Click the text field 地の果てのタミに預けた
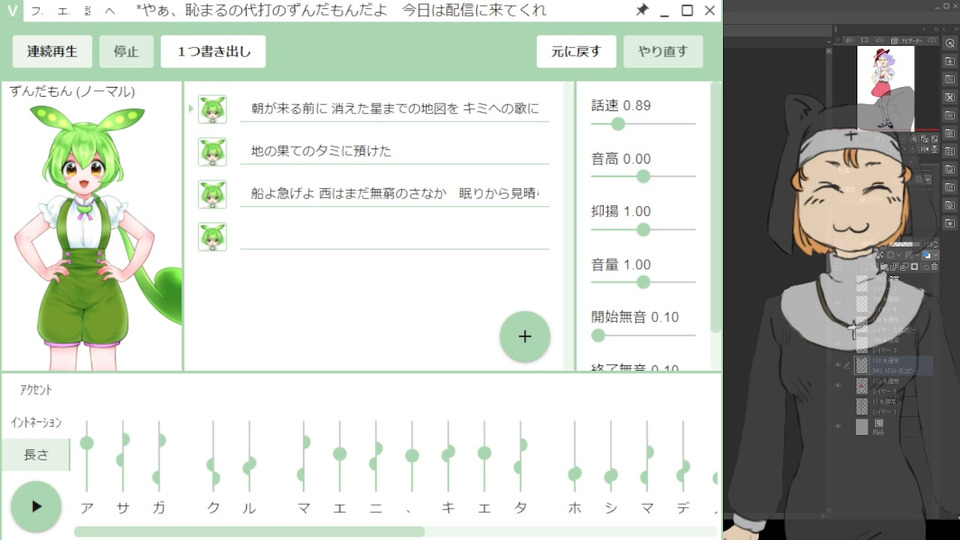The width and height of the screenshot is (960, 540). click(395, 151)
